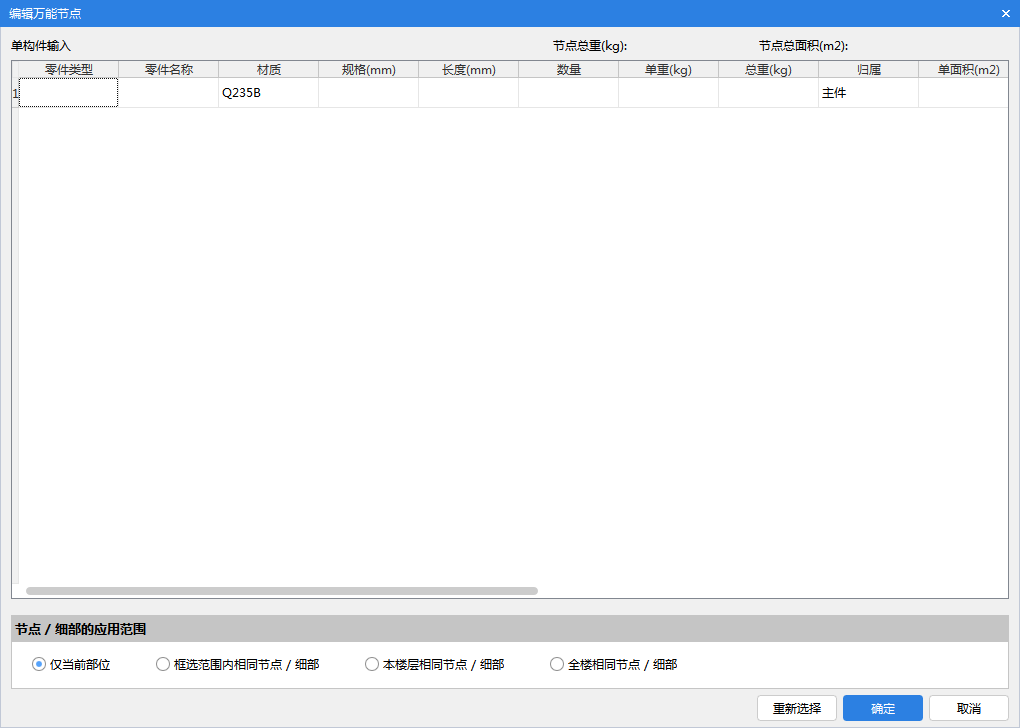Click the 单面积(m2) cell in row 1
The height and width of the screenshot is (728, 1020).
coord(963,93)
